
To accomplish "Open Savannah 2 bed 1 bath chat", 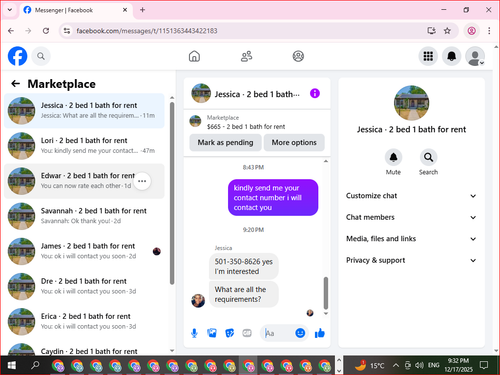I will [x=84, y=216].
